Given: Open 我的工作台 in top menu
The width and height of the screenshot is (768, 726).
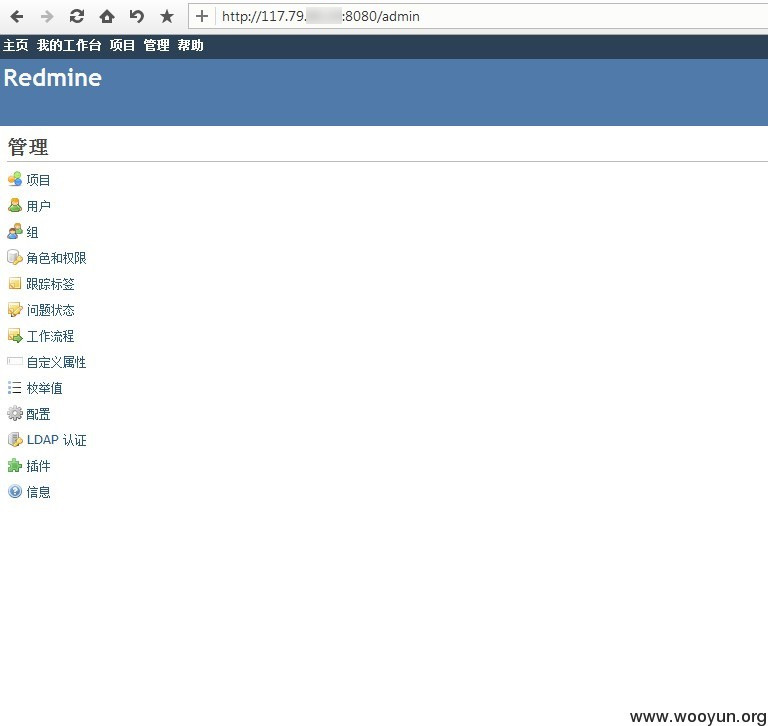Looking at the screenshot, I should [69, 46].
